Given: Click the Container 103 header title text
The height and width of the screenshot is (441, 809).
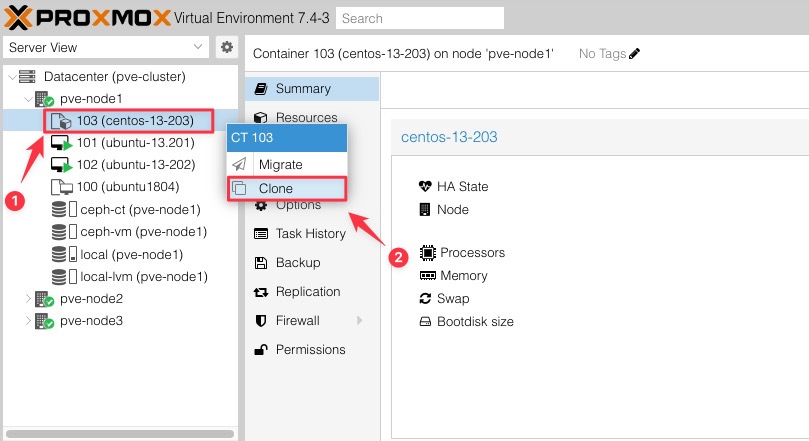Looking at the screenshot, I should coord(403,54).
